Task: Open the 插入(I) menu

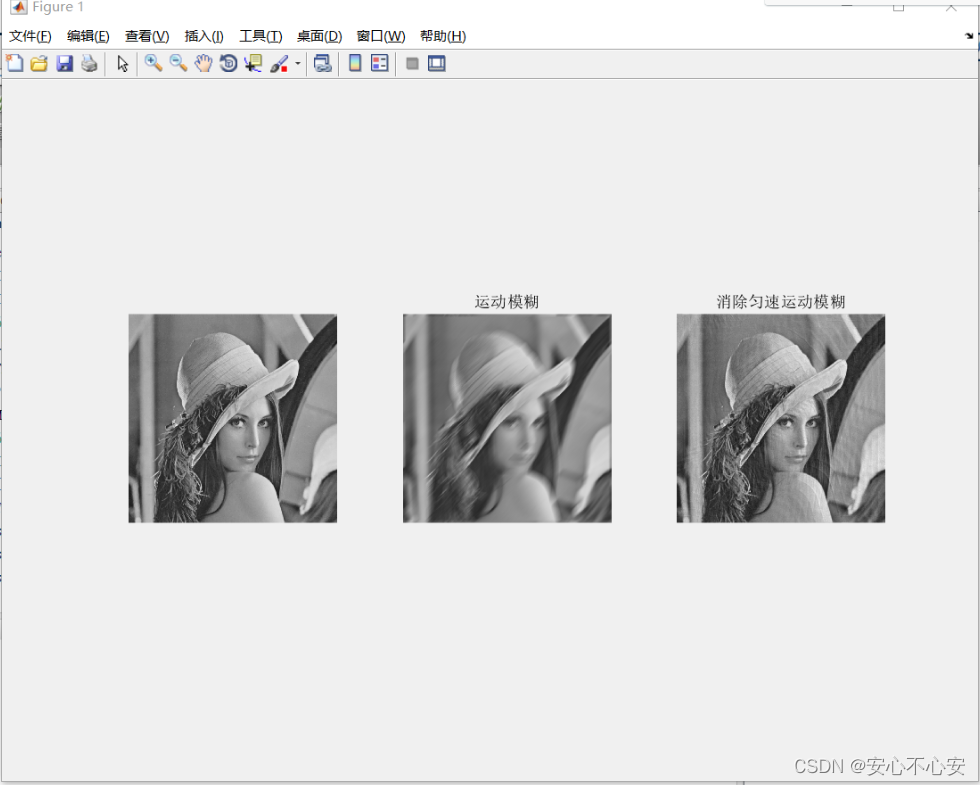Action: tap(204, 36)
